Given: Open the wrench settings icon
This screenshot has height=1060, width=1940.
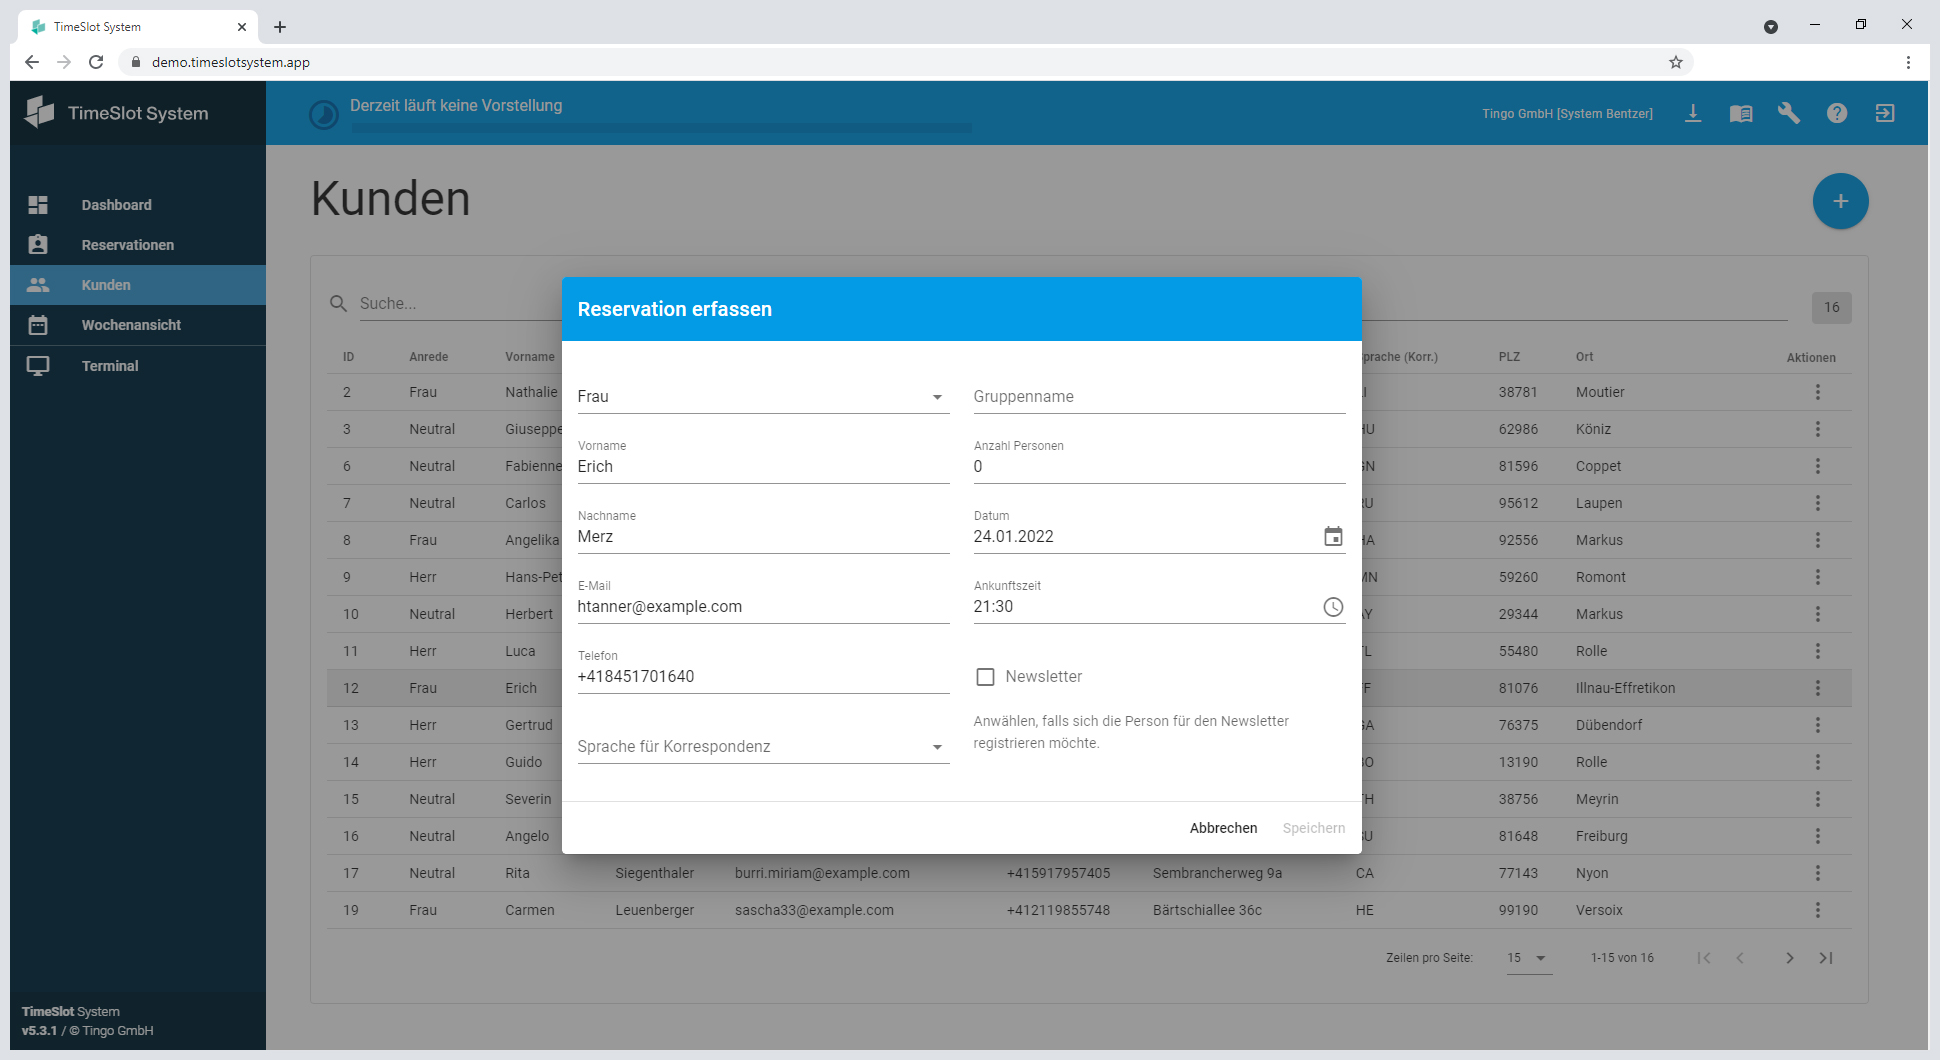Looking at the screenshot, I should (x=1789, y=113).
